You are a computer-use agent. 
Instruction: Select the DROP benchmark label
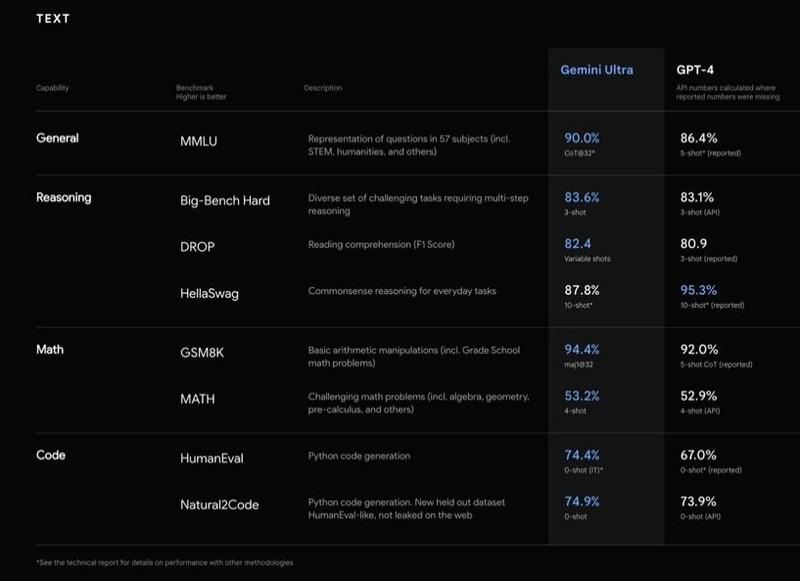200,245
